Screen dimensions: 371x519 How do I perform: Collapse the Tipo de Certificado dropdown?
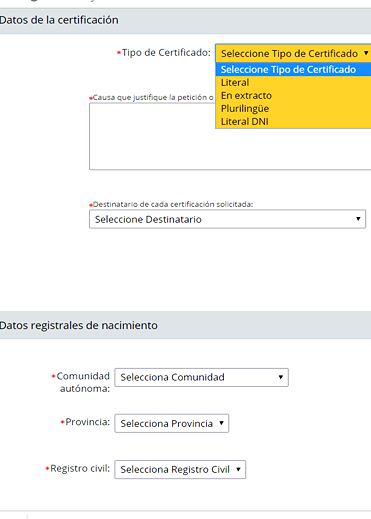click(293, 53)
